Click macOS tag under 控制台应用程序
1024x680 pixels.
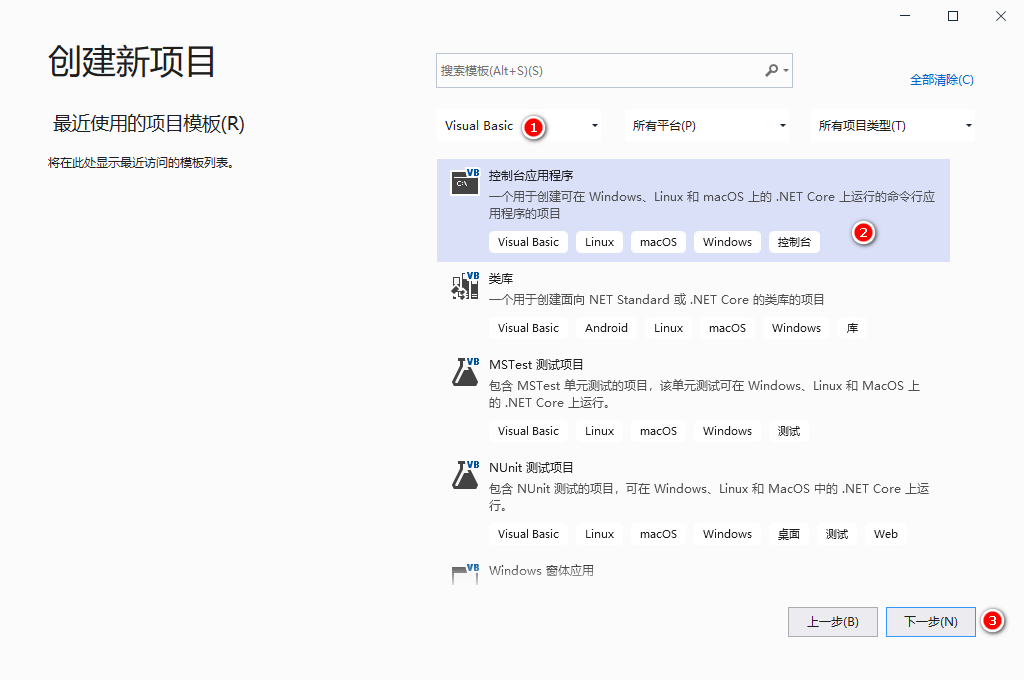[x=658, y=242]
